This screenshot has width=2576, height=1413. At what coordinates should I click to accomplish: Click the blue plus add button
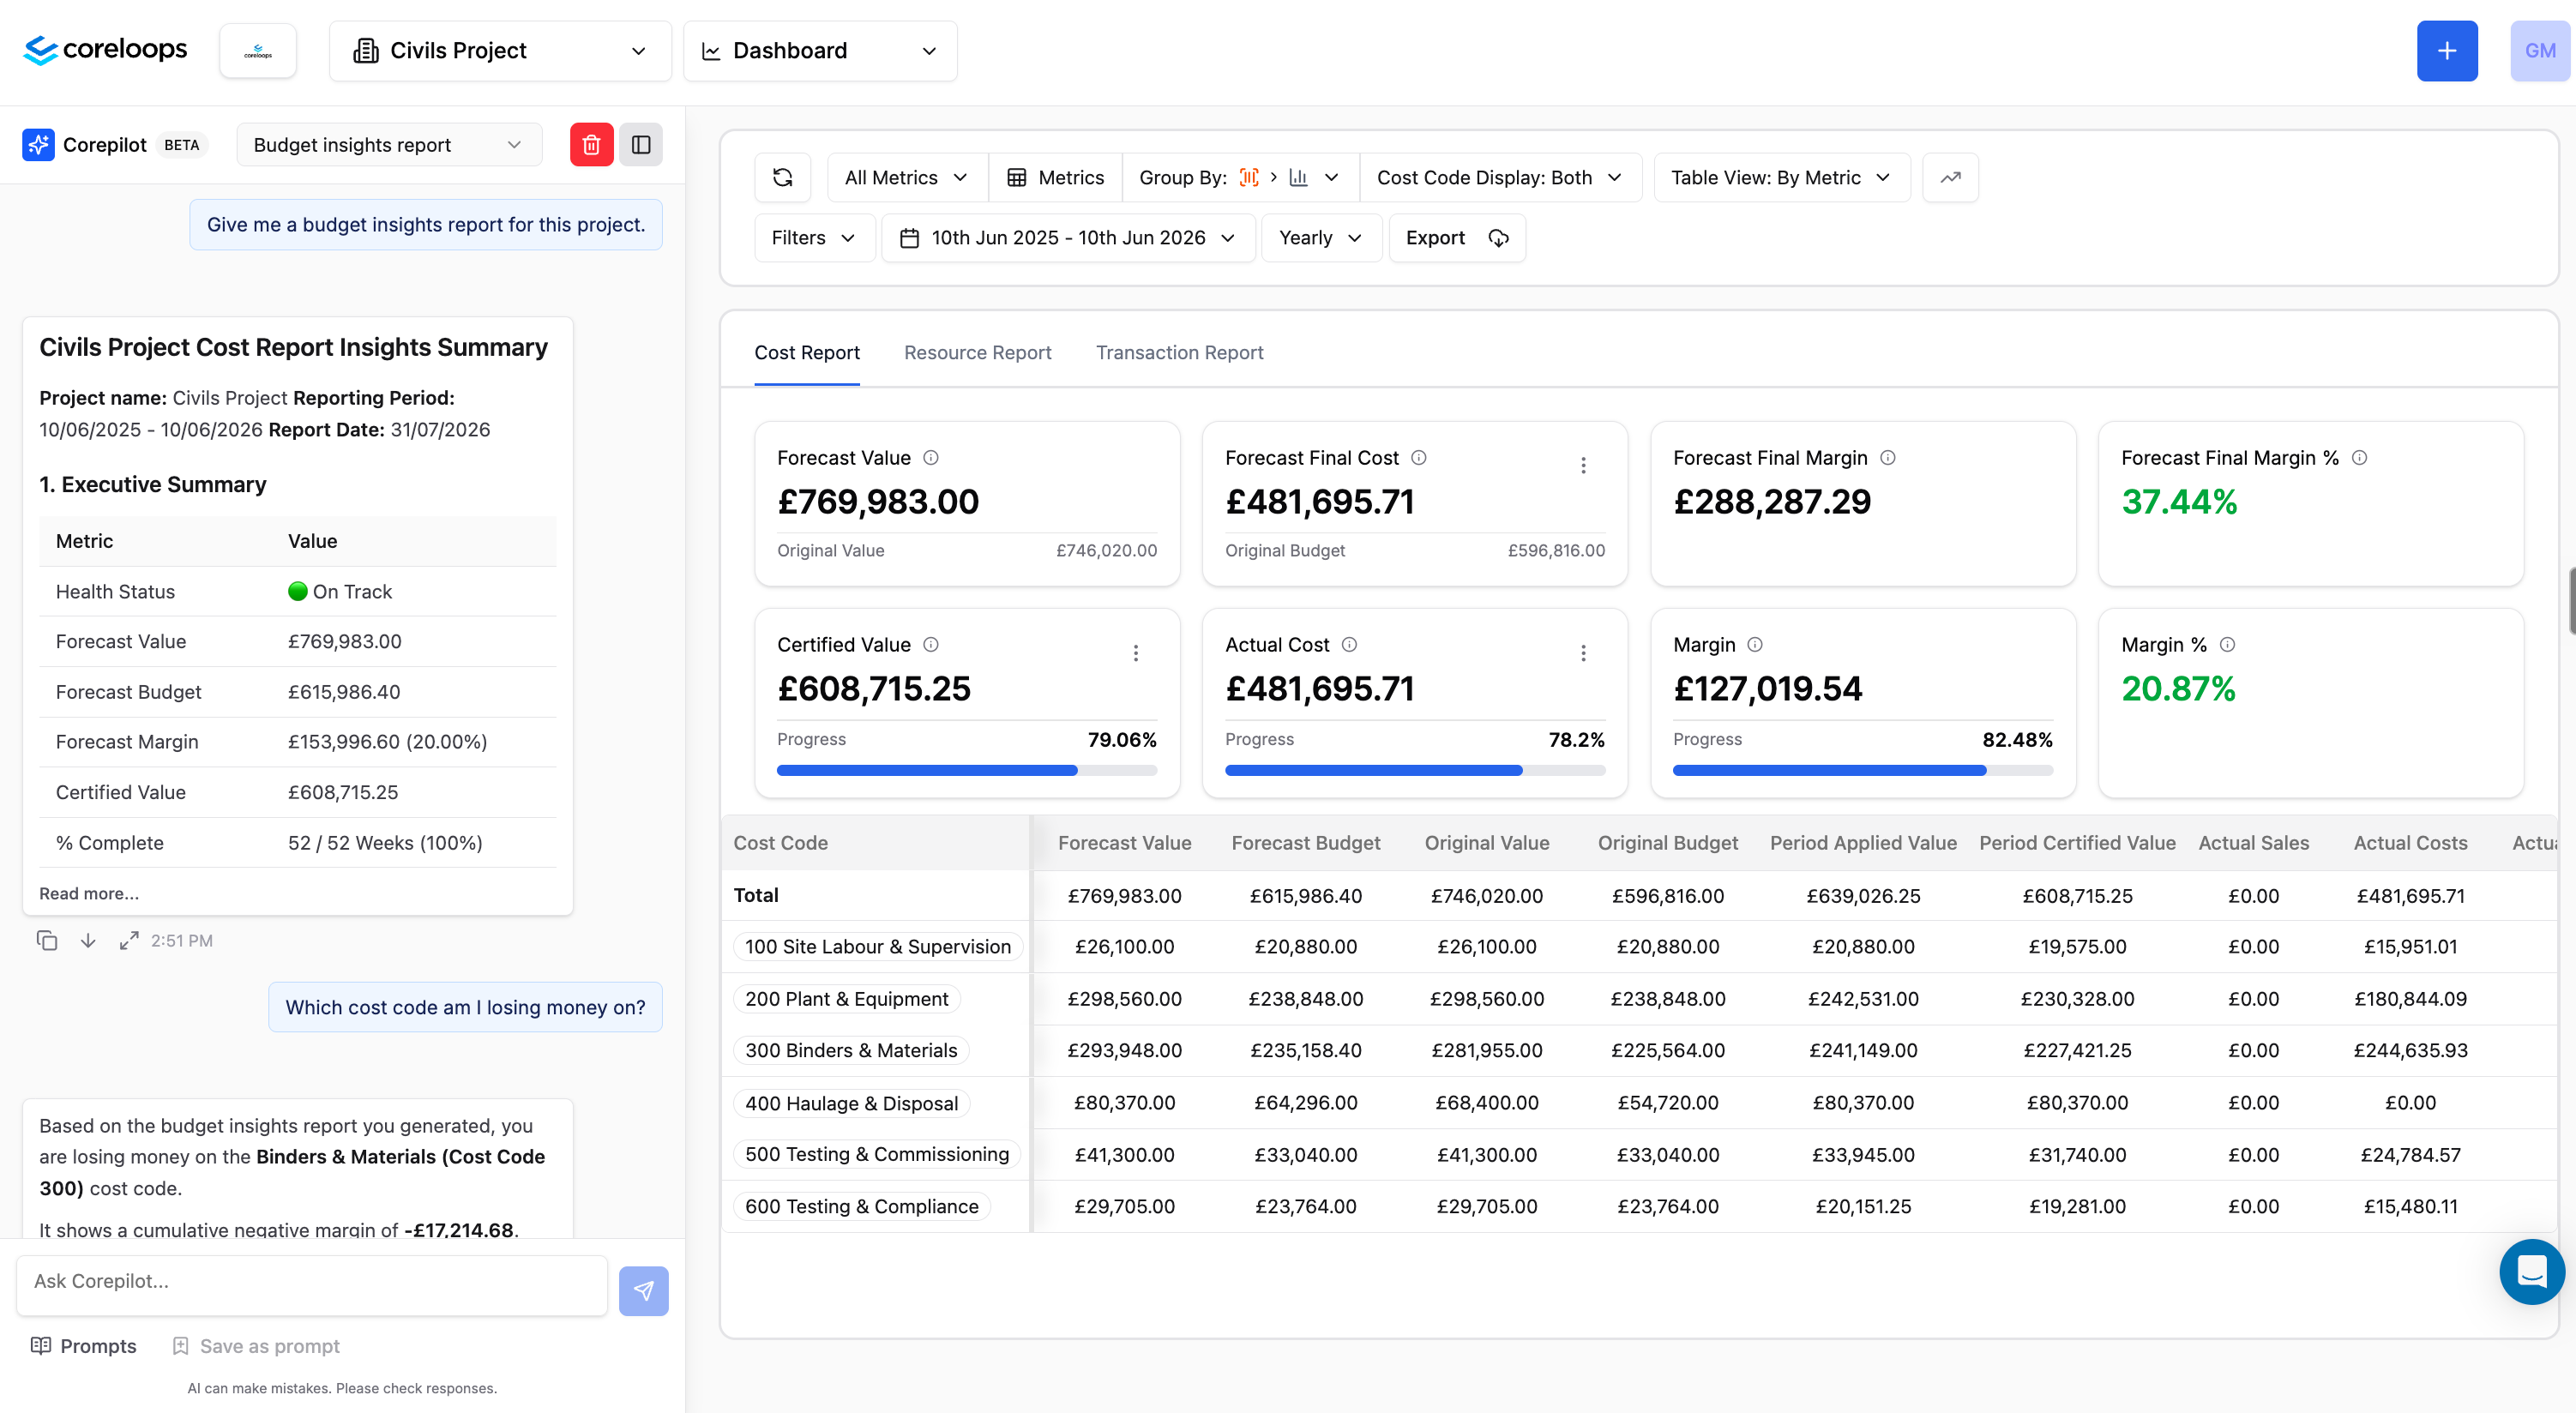tap(2446, 51)
